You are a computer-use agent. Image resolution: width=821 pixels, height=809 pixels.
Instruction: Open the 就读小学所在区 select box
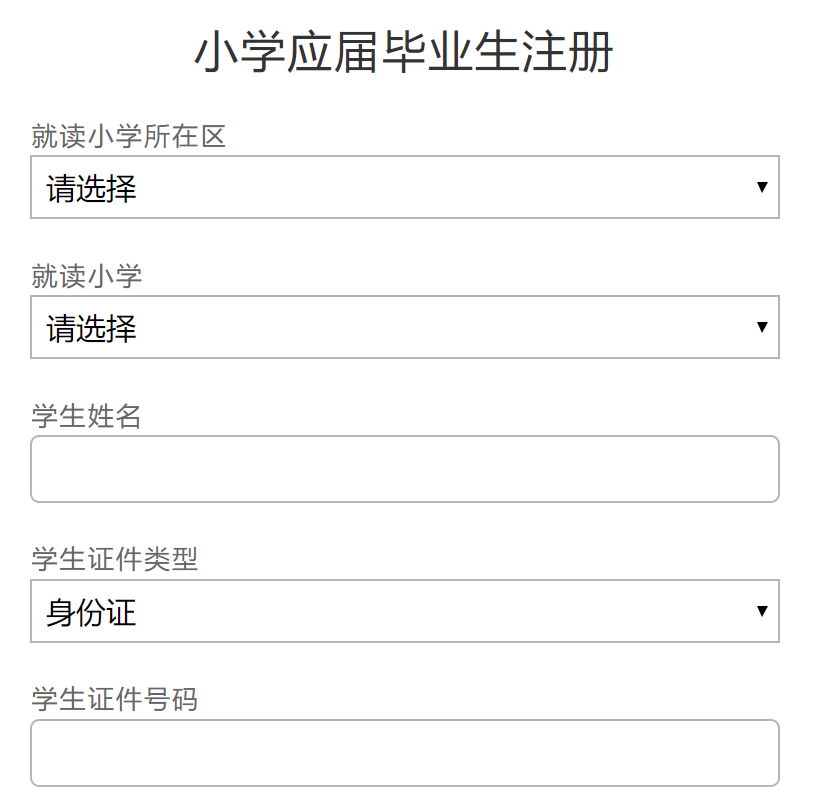(404, 187)
